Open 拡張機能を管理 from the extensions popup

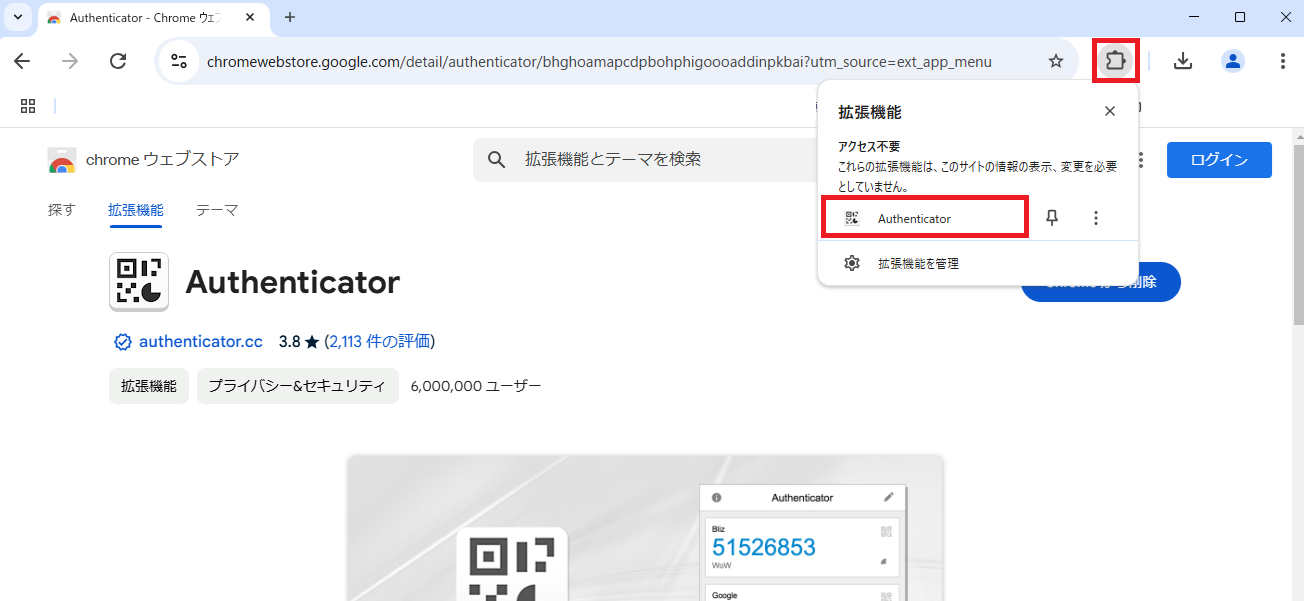tap(917, 263)
